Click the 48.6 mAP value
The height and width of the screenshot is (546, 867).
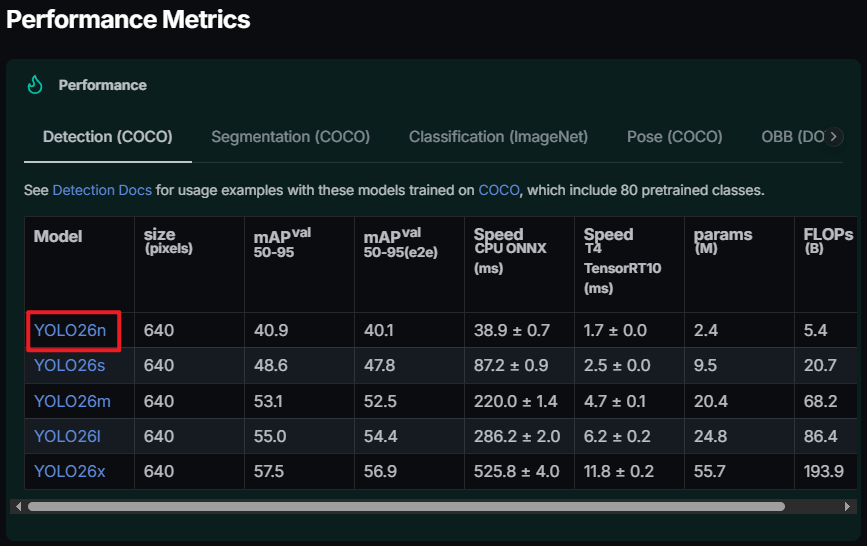(271, 366)
